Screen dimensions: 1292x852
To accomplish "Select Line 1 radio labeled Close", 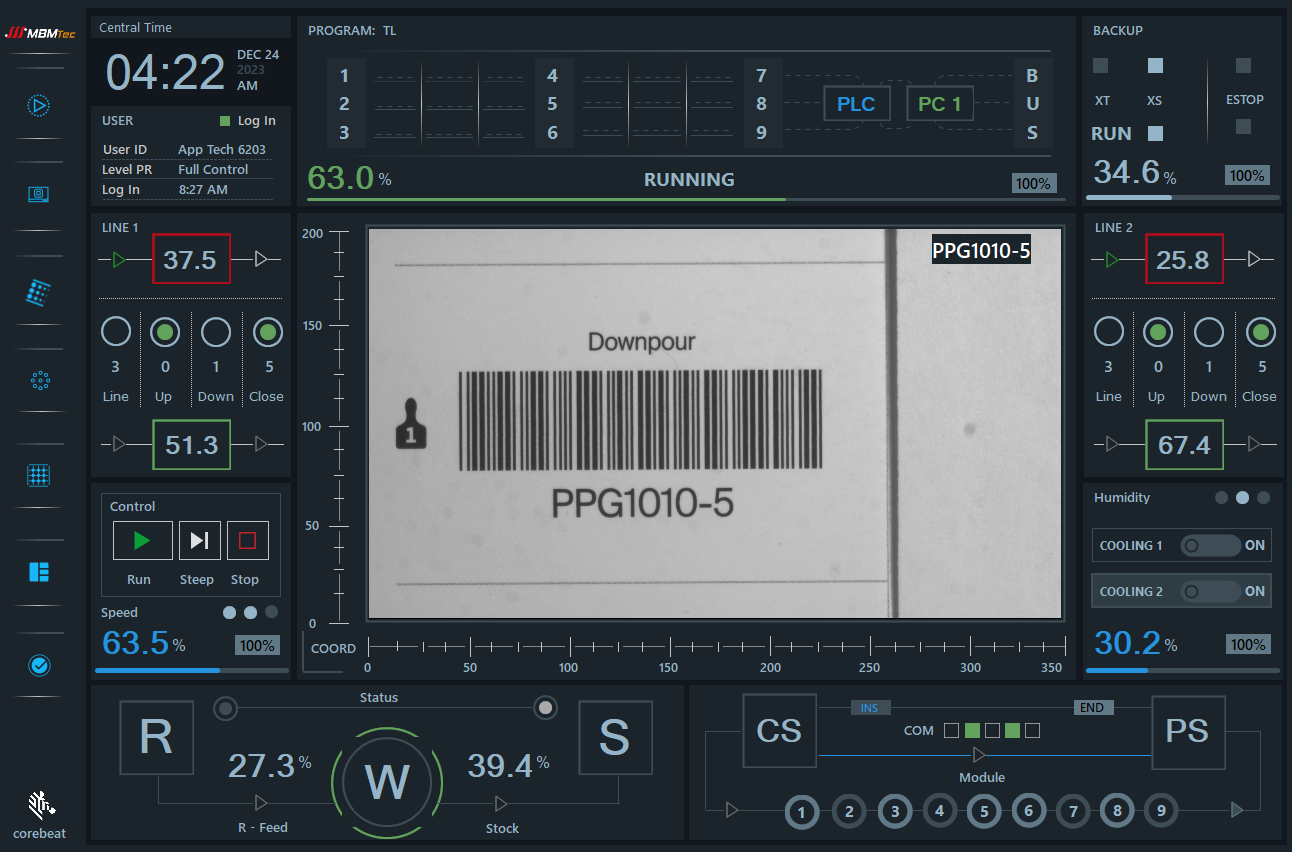I will pyautogui.click(x=267, y=332).
